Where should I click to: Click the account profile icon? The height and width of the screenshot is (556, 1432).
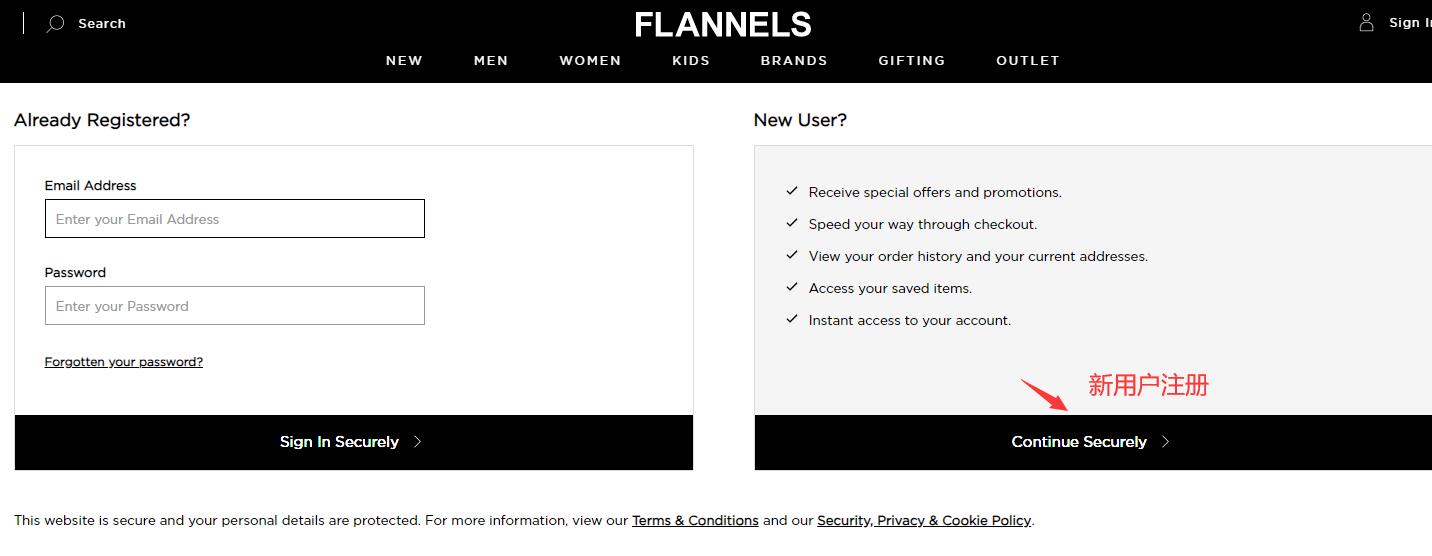coord(1366,22)
